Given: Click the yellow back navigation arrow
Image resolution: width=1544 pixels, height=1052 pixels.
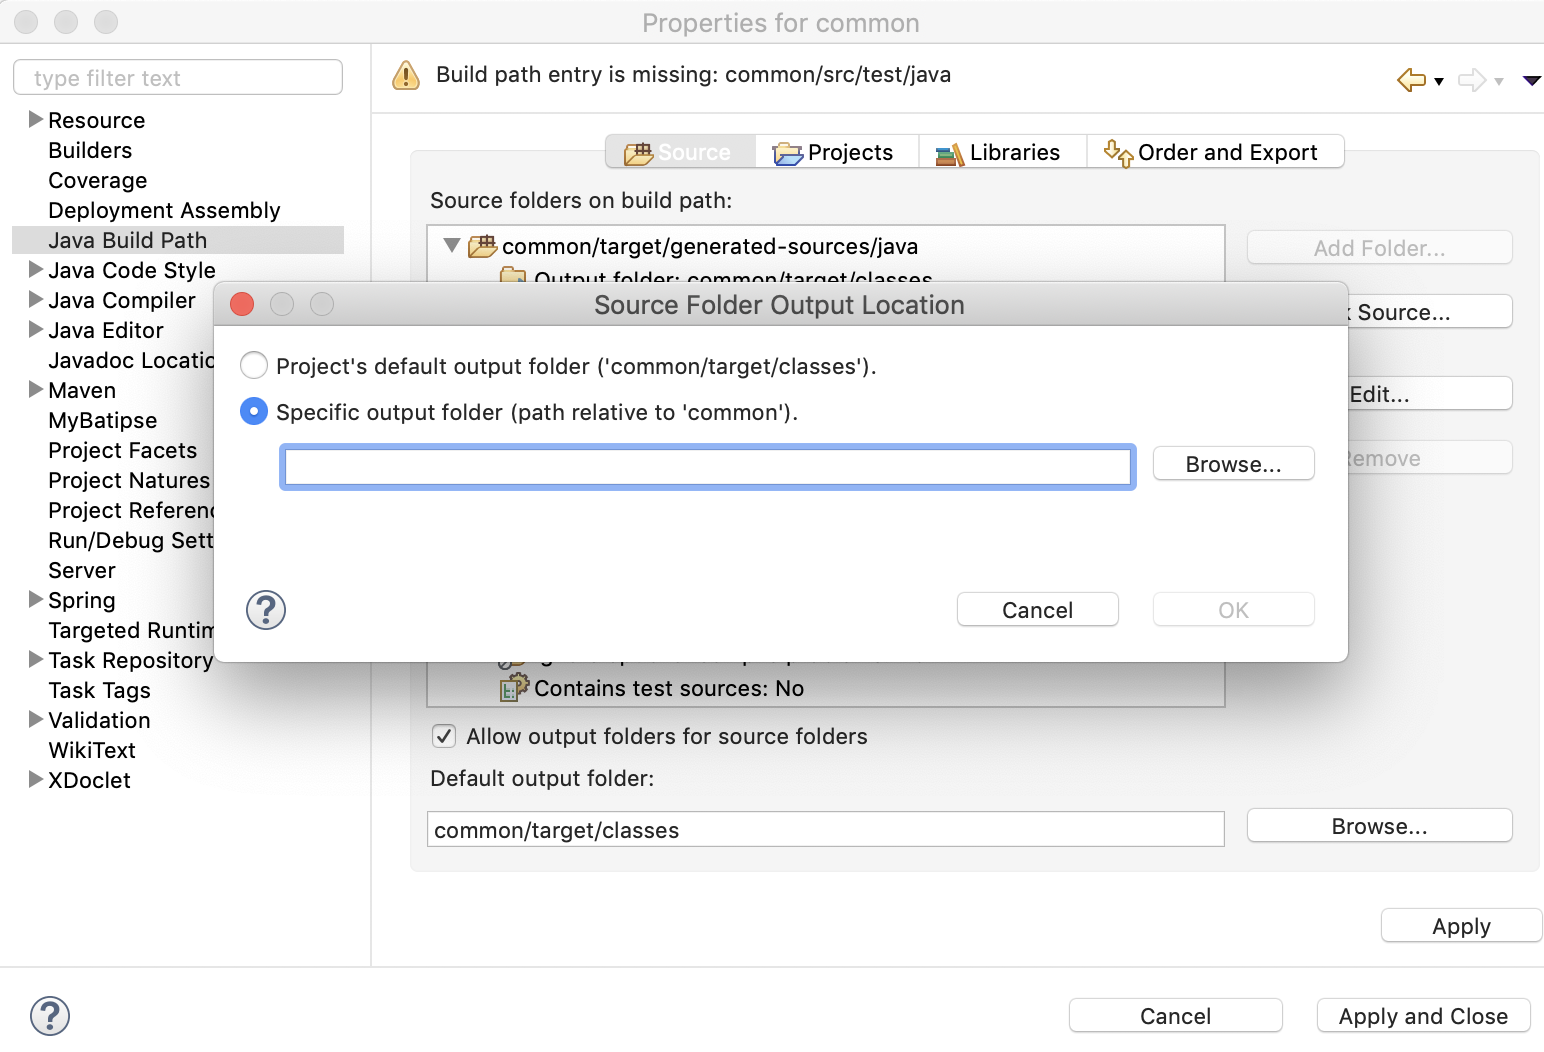Looking at the screenshot, I should (x=1410, y=79).
